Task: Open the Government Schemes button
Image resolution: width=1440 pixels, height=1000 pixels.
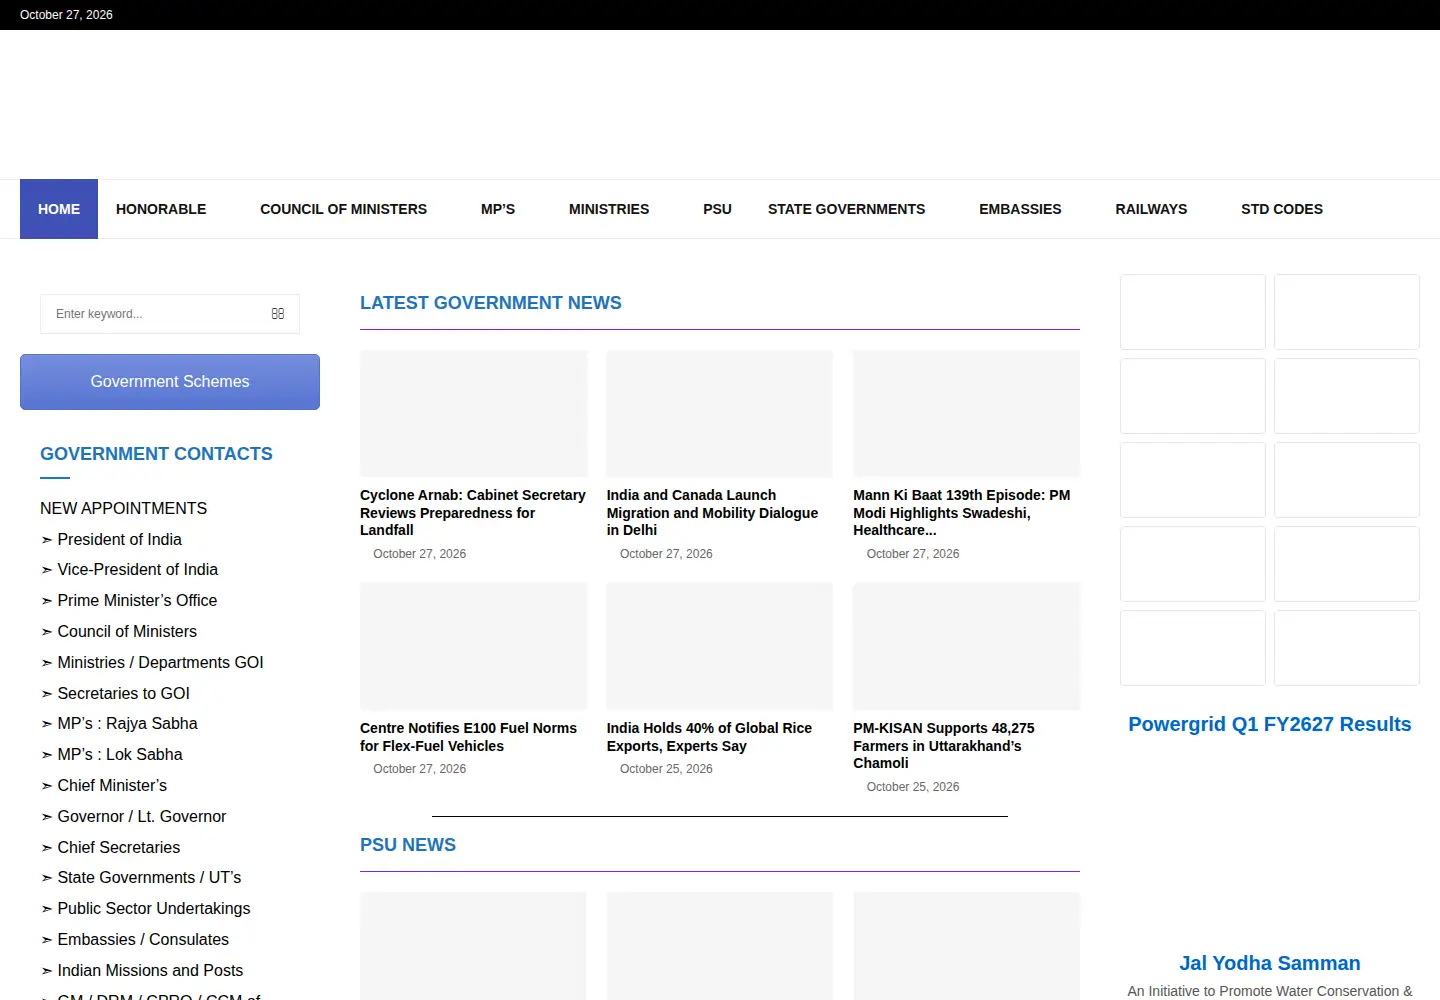Action: pos(170,382)
